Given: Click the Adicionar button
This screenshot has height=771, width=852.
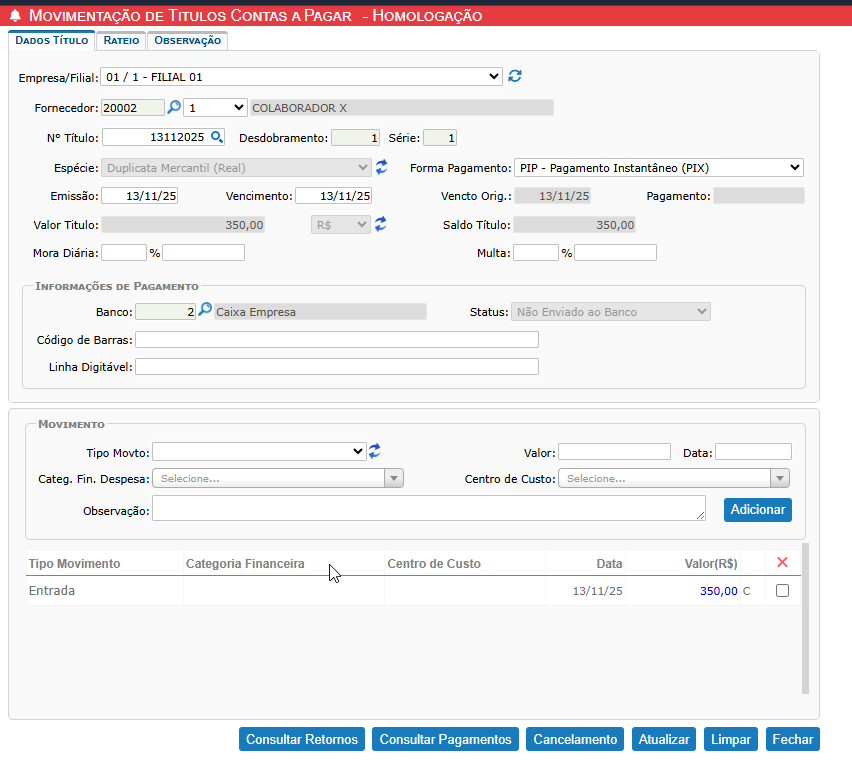Looking at the screenshot, I should click(x=757, y=510).
